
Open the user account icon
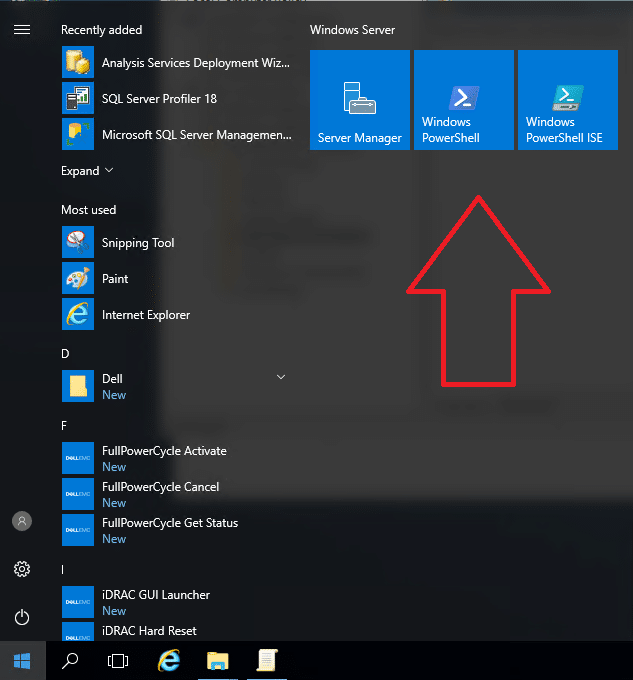[x=22, y=521]
